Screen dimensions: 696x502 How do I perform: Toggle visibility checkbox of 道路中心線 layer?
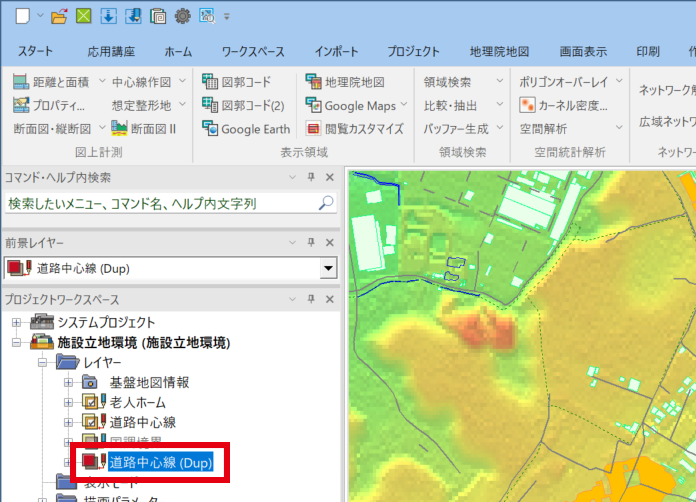(x=90, y=422)
